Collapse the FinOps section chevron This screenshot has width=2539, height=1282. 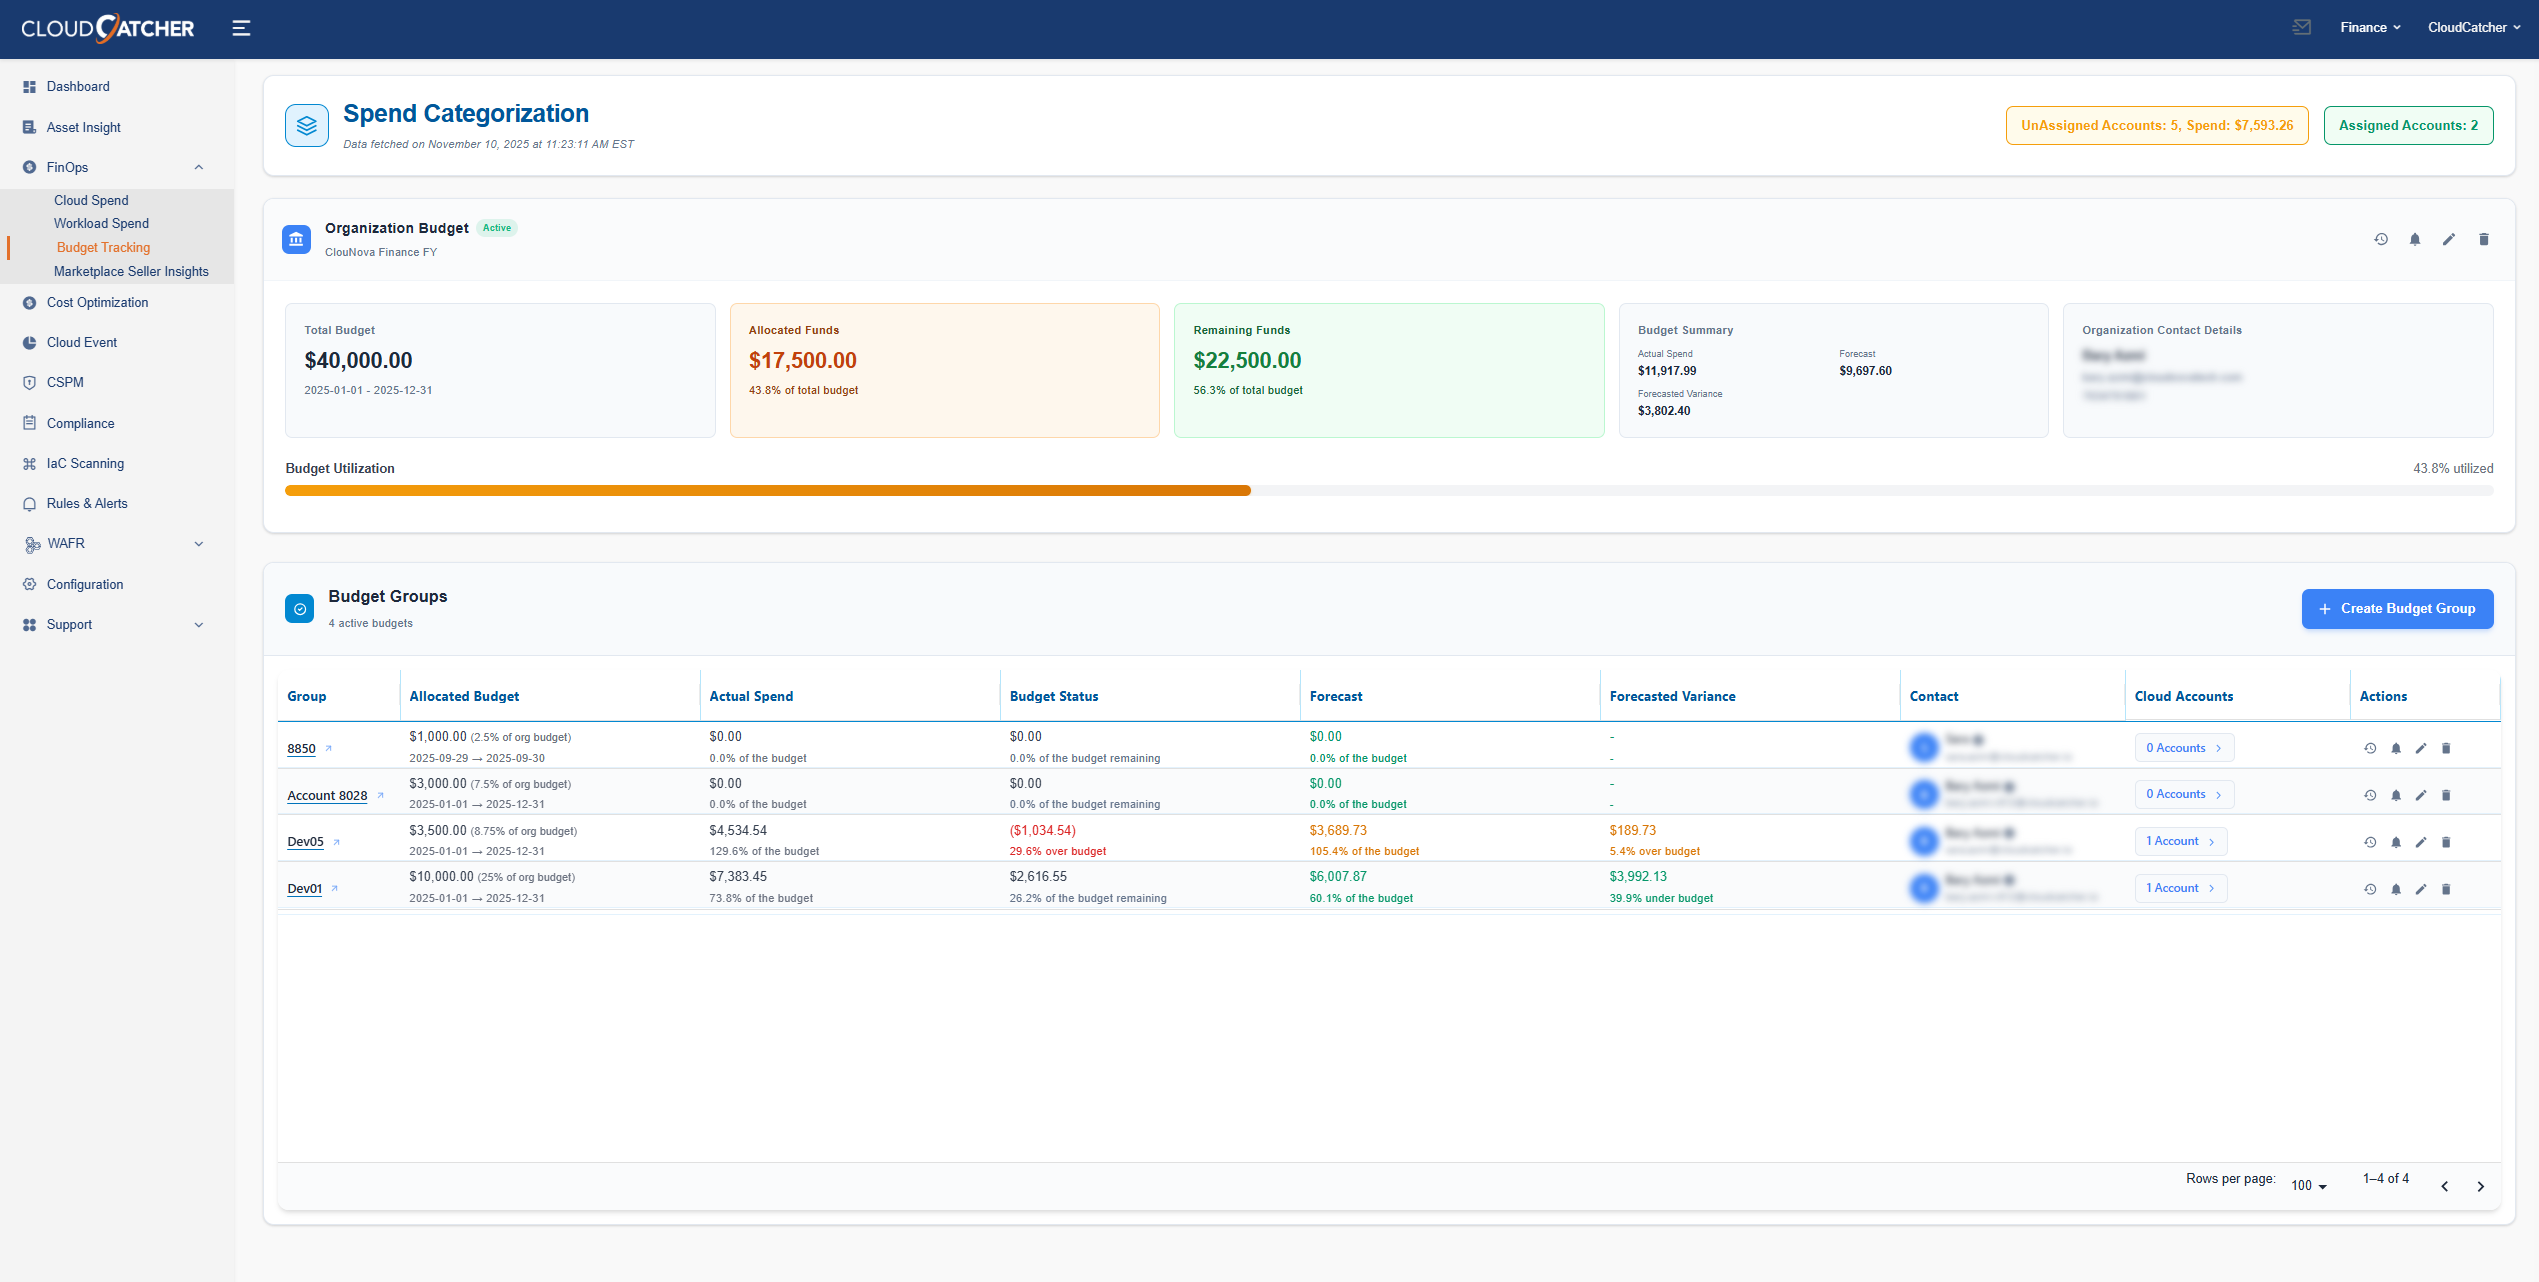coord(199,167)
